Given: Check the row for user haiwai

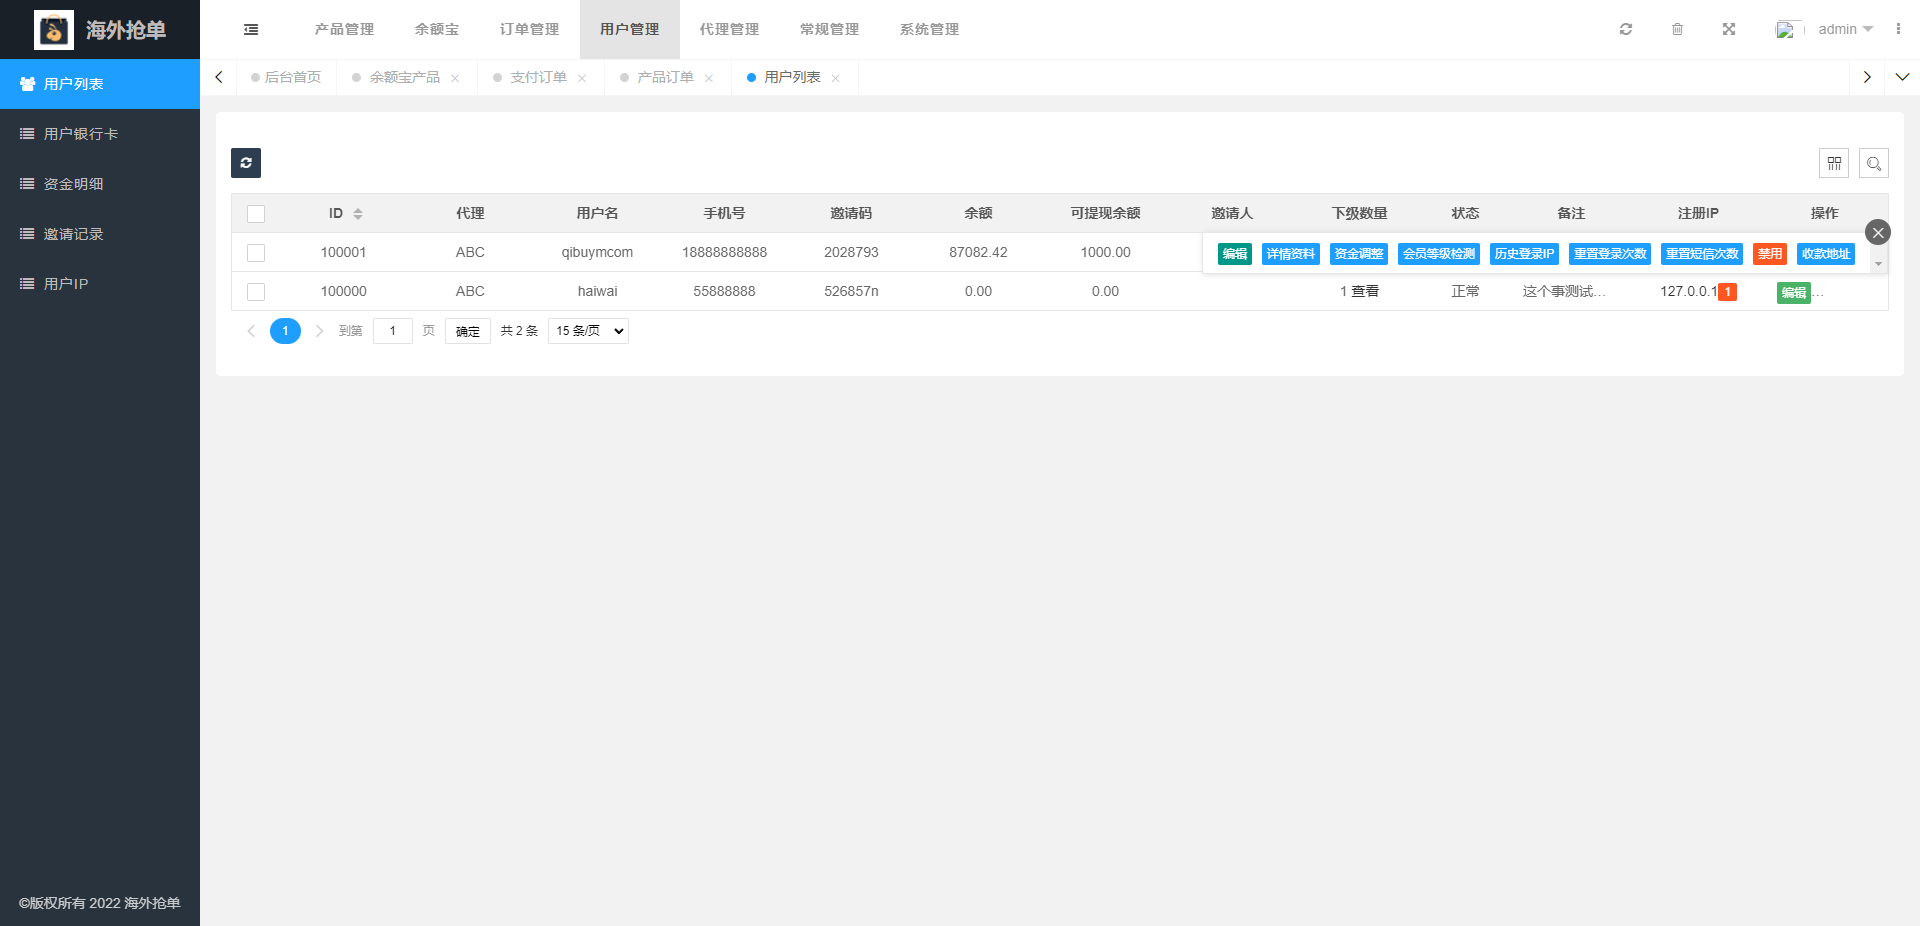Looking at the screenshot, I should click(256, 292).
